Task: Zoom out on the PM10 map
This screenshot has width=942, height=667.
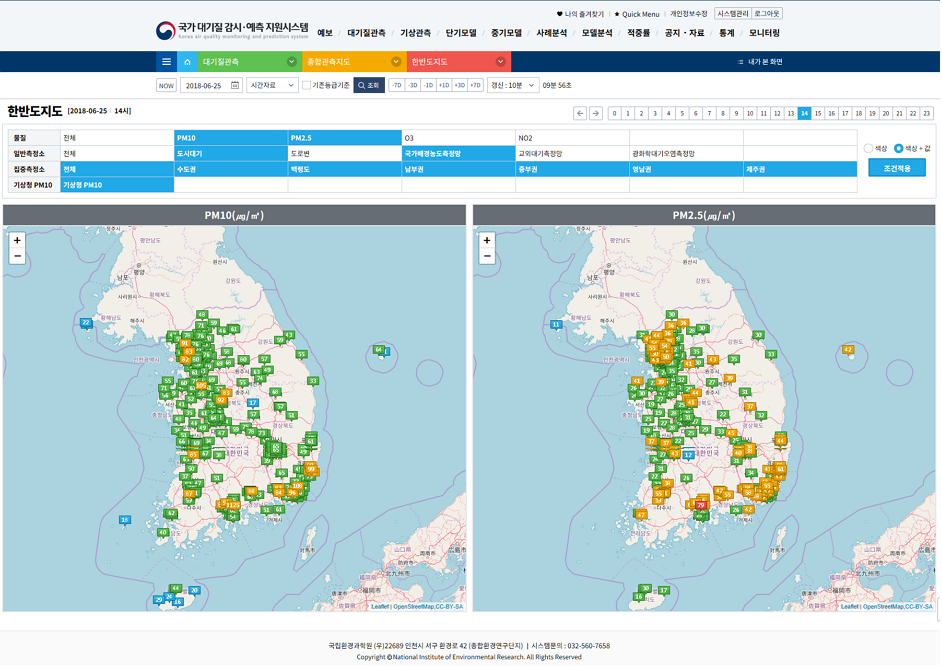Action: (x=17, y=256)
